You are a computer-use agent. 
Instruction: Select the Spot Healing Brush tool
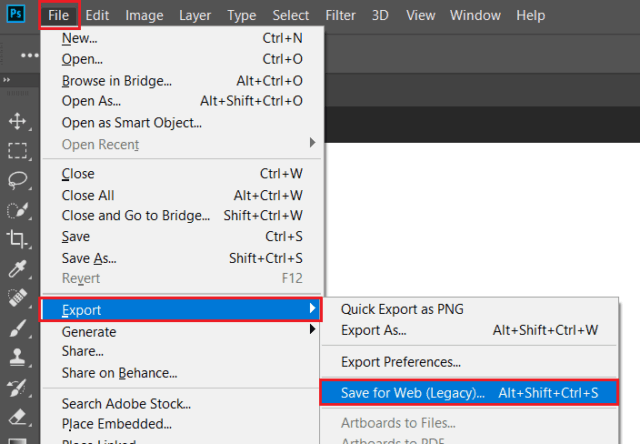18,297
